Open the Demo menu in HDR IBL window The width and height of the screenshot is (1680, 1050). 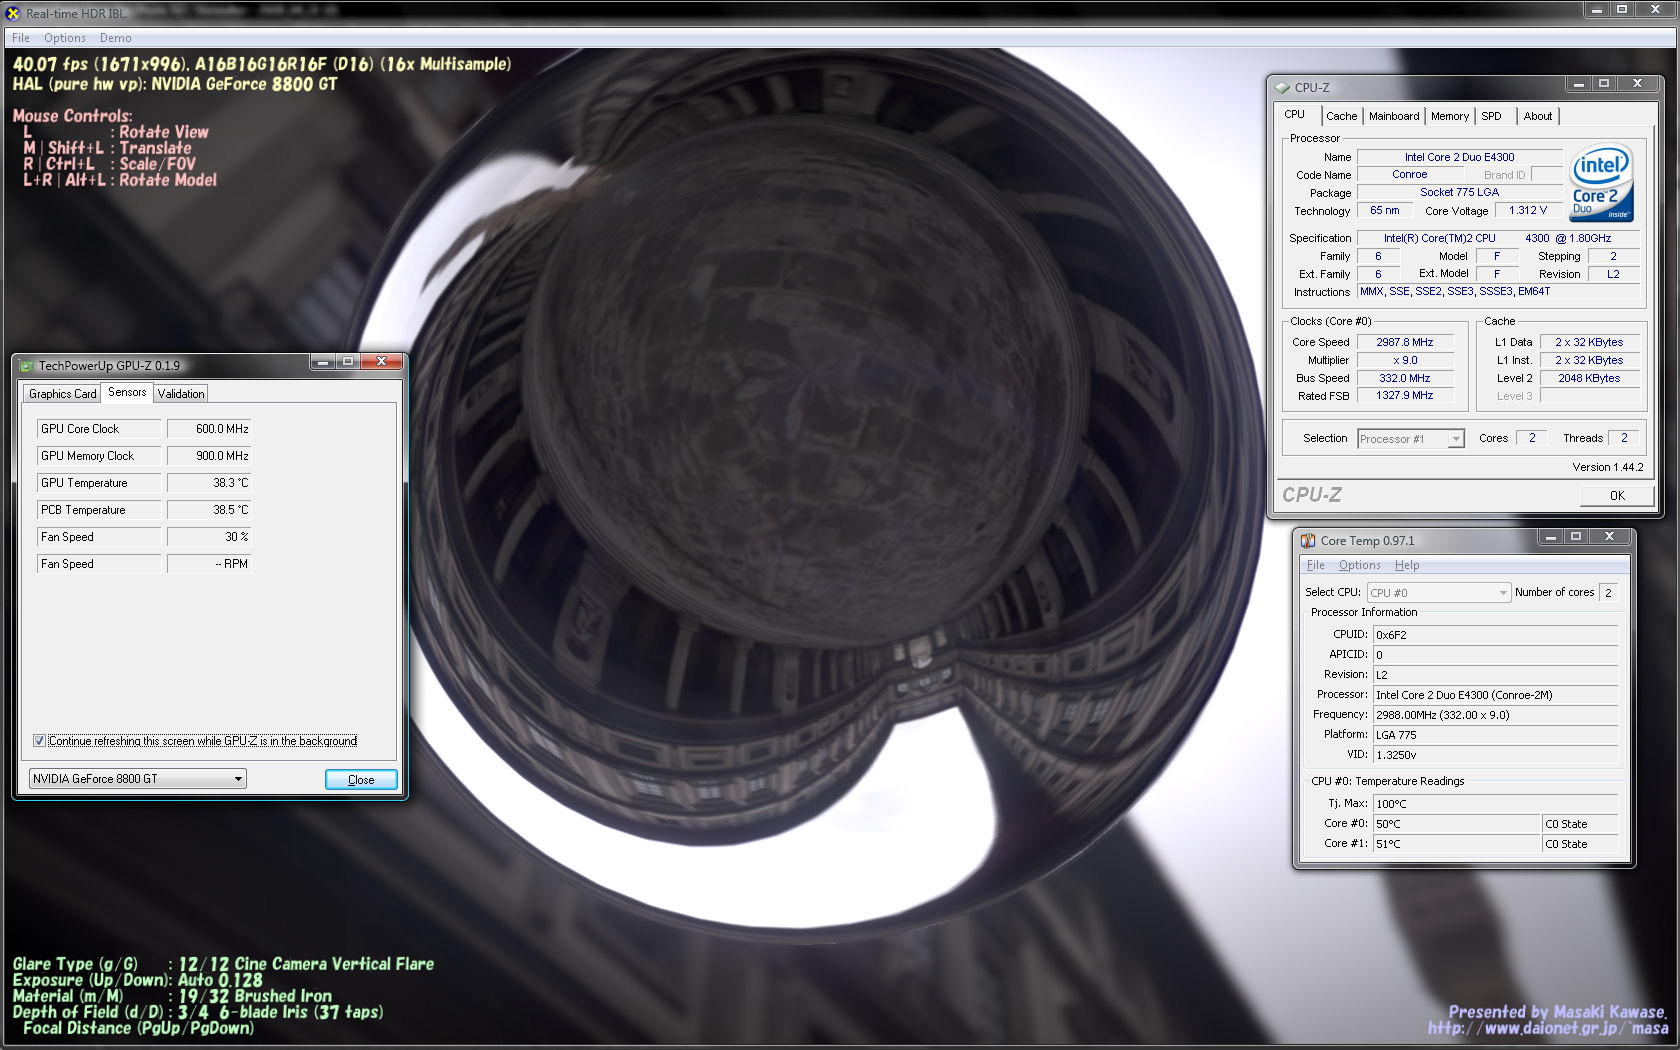click(x=116, y=38)
